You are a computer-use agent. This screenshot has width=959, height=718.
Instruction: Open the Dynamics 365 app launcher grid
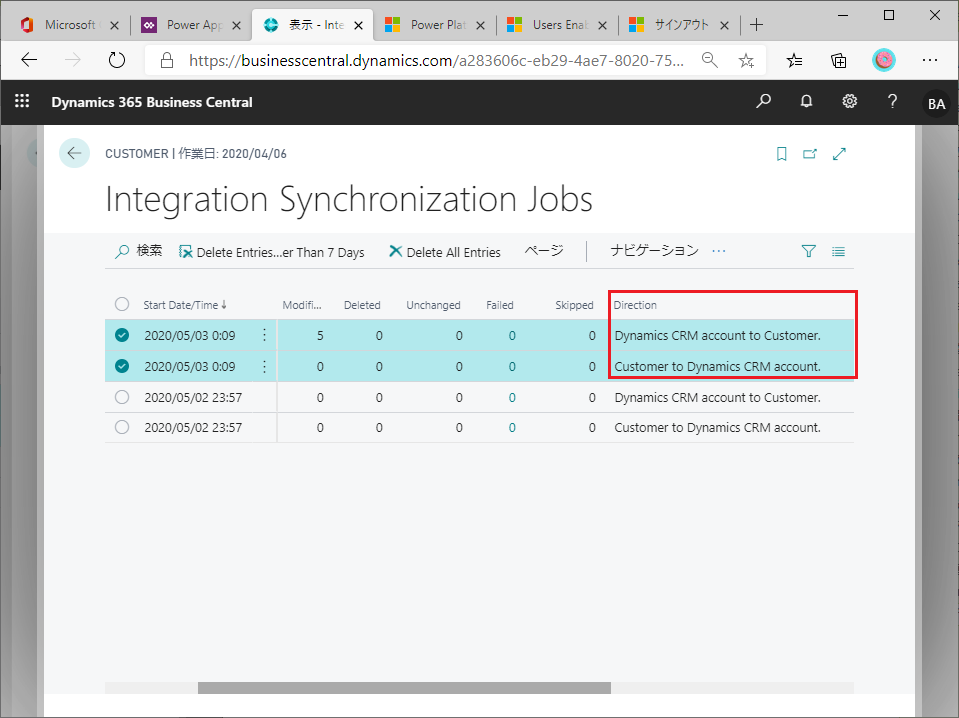(22, 102)
